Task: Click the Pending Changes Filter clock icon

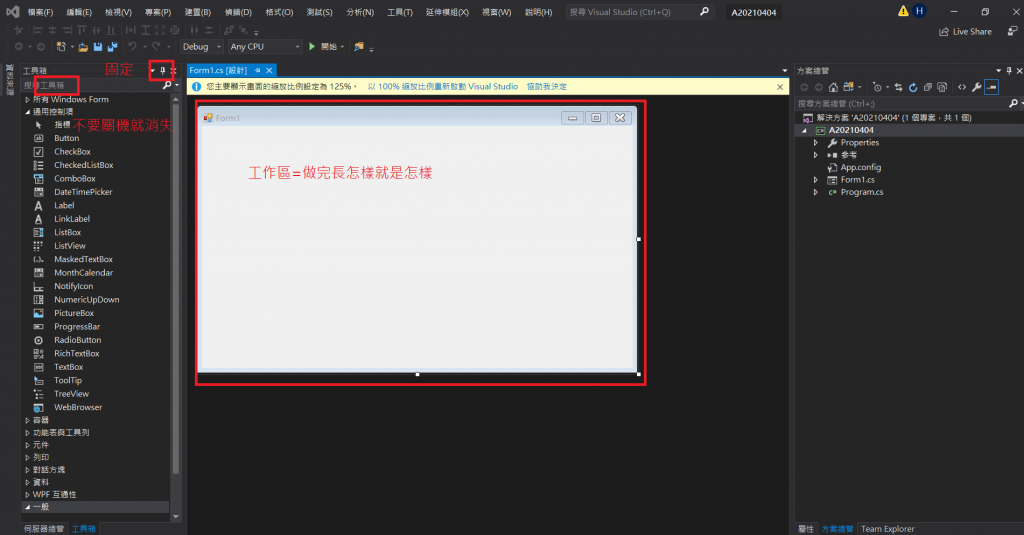Action: point(877,87)
